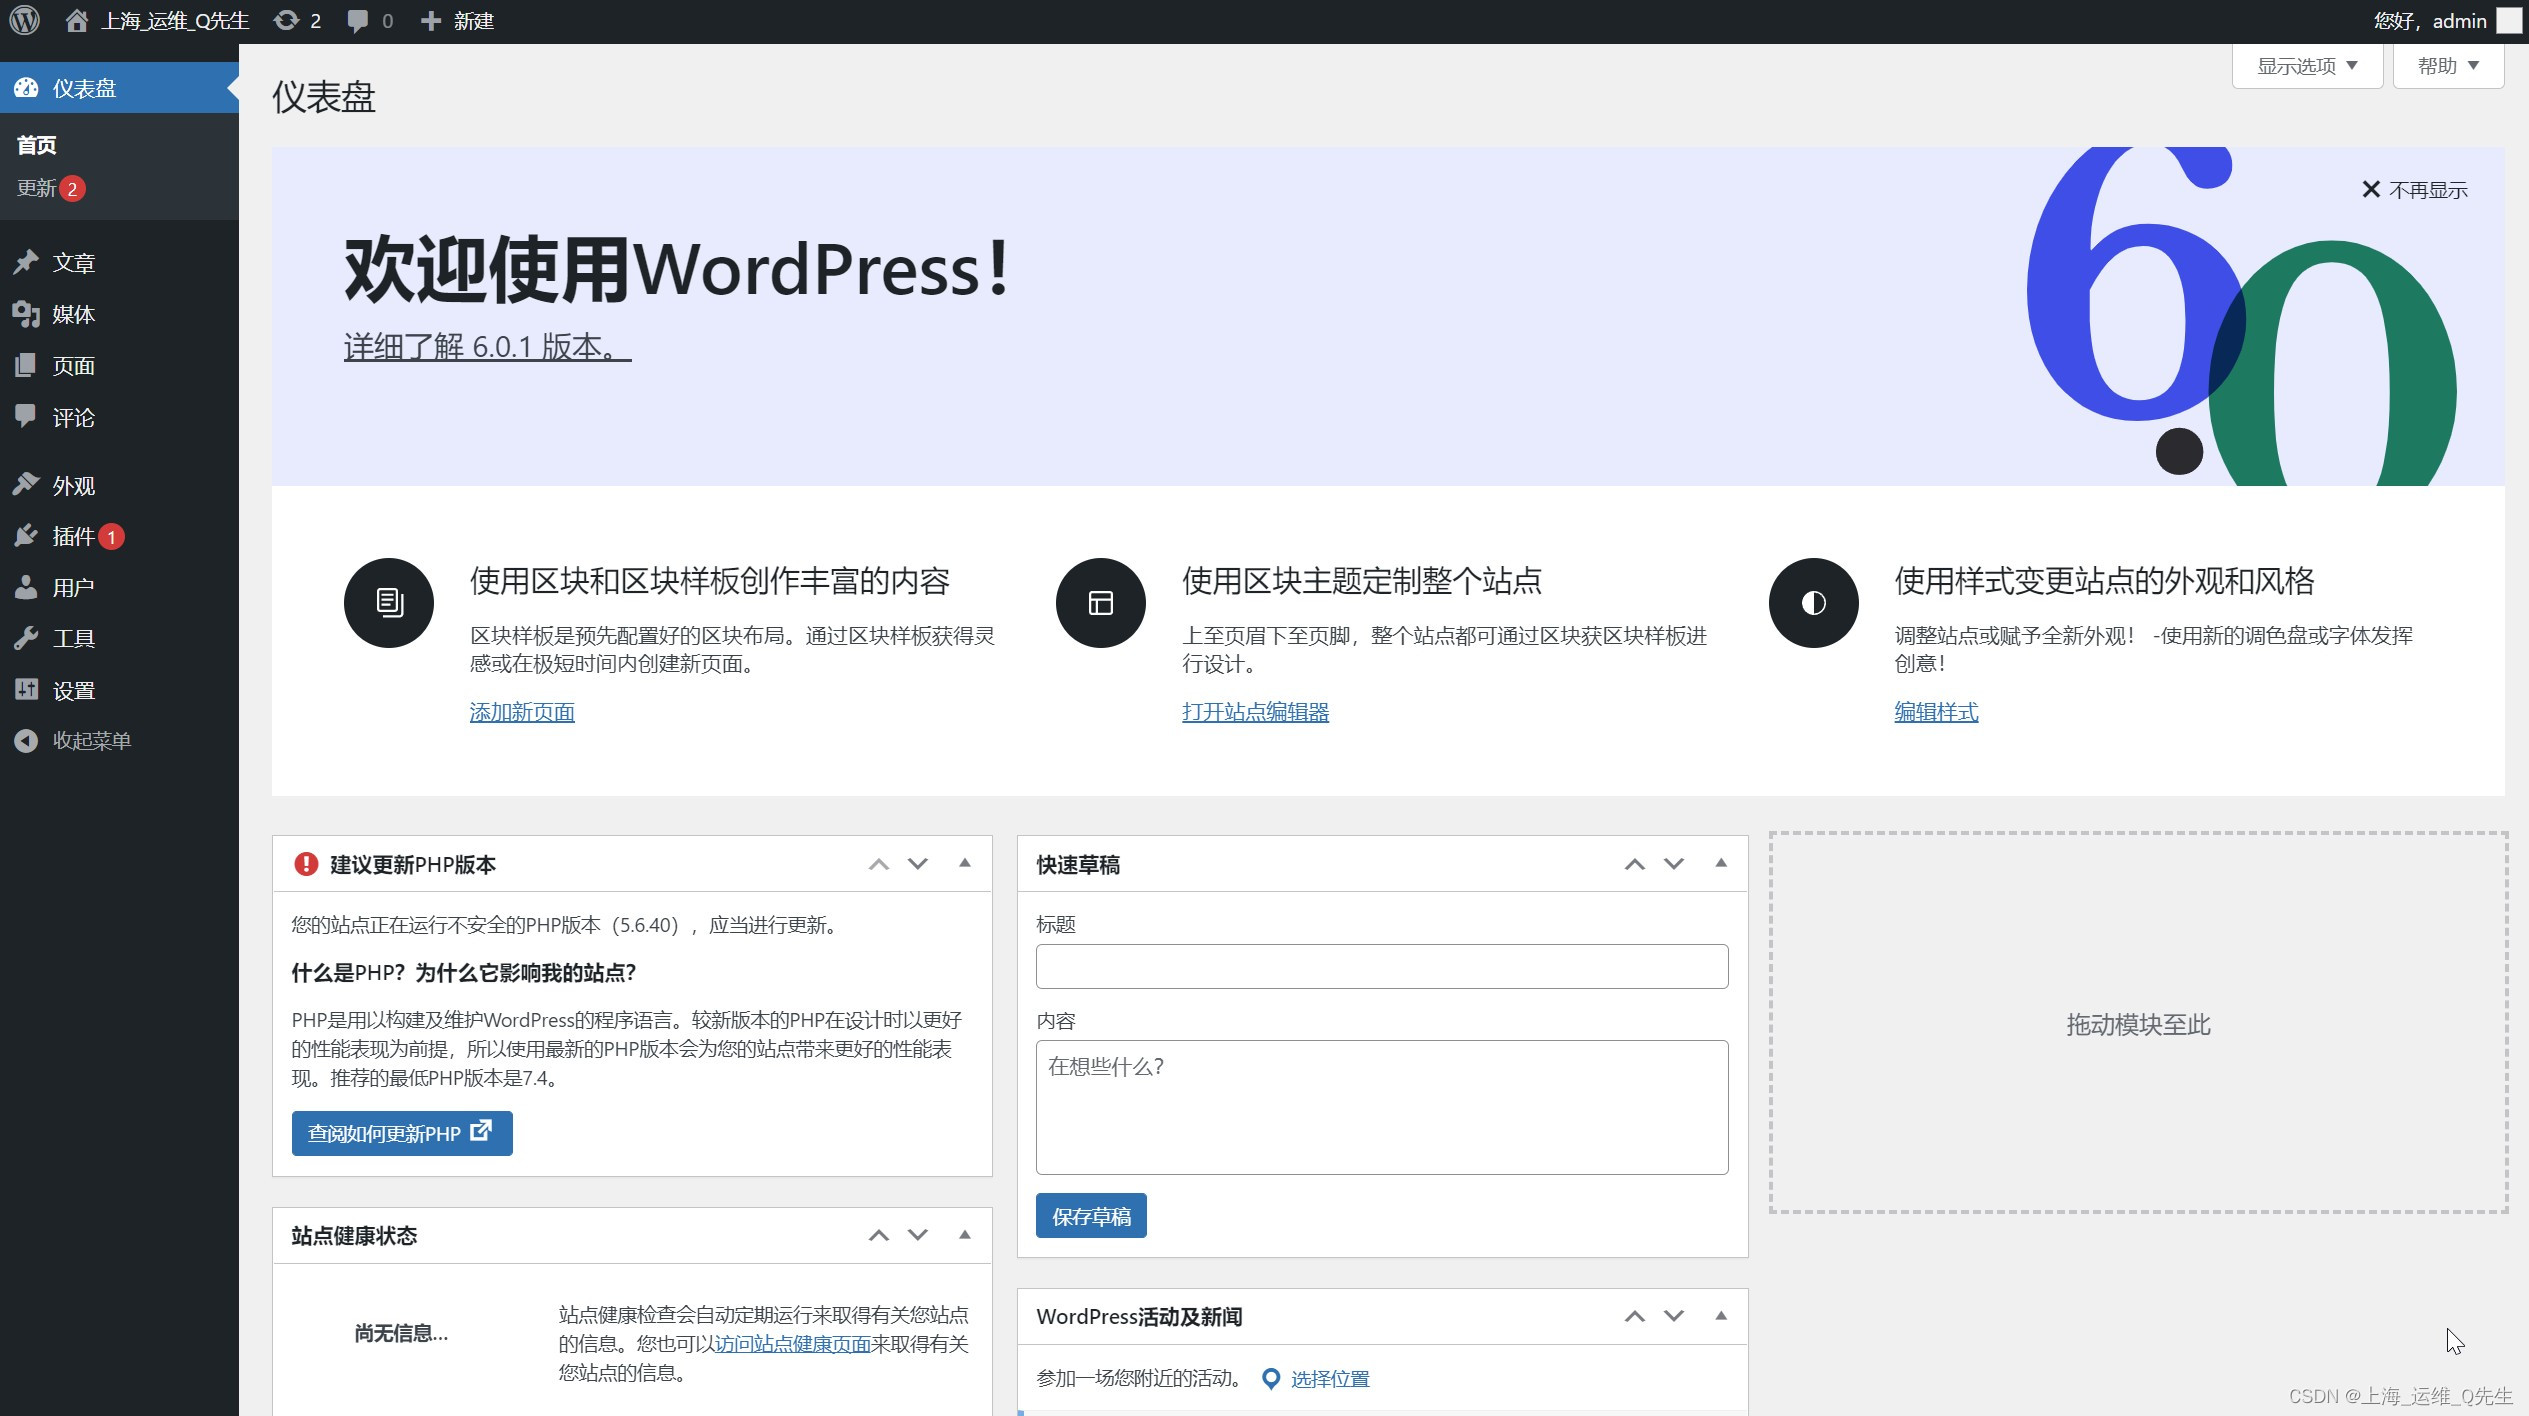Image resolution: width=2529 pixels, height=1416 pixels.
Task: Dismiss welcome panel with 不再显示
Action: [2414, 190]
